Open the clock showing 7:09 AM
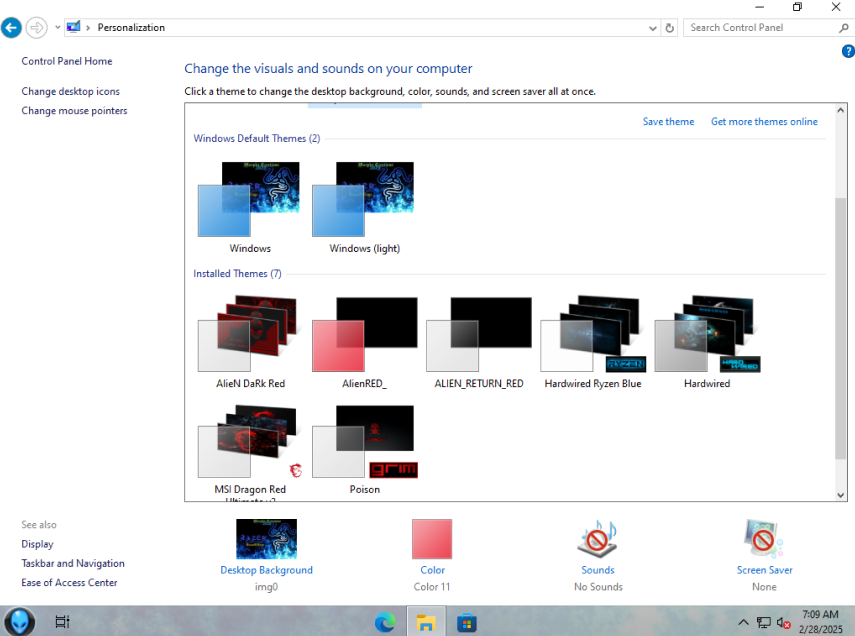855x636 pixels. 820,621
